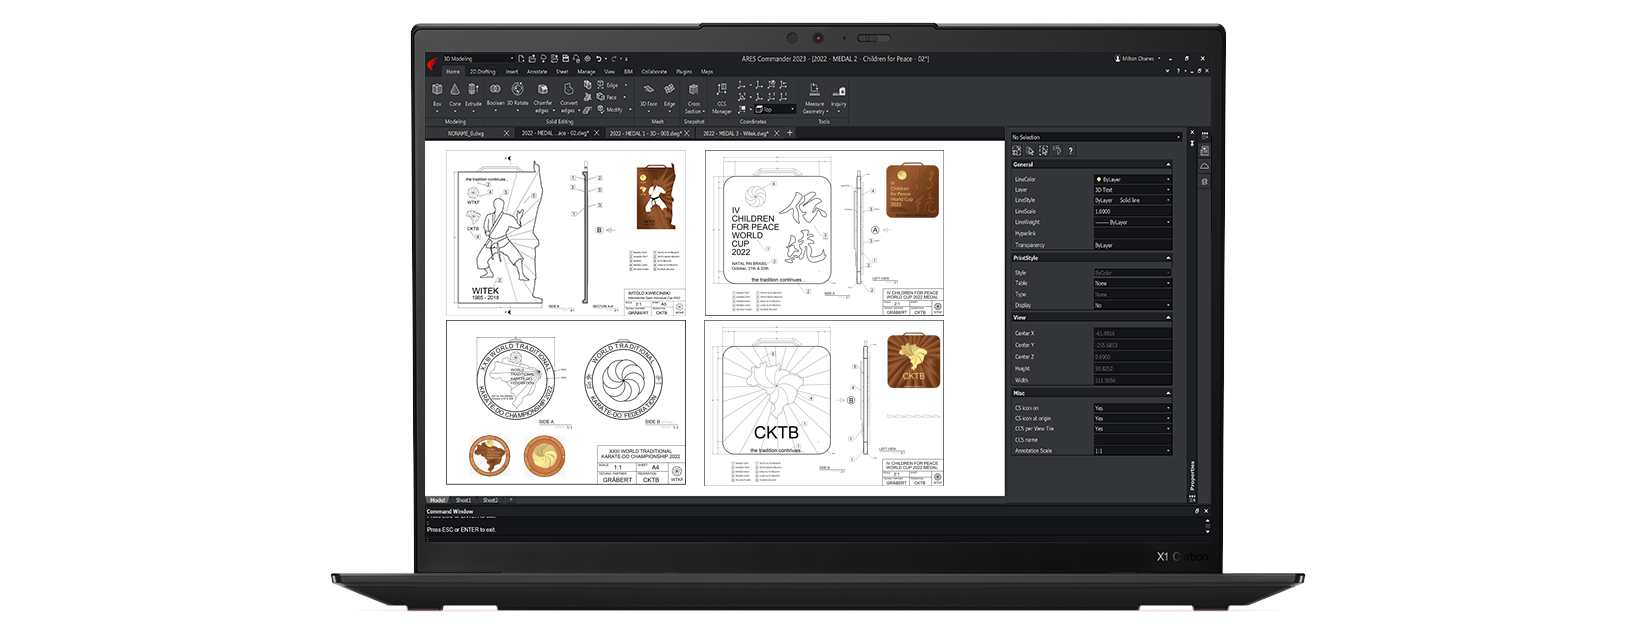Click the cloud storage side panel icon

1204,166
